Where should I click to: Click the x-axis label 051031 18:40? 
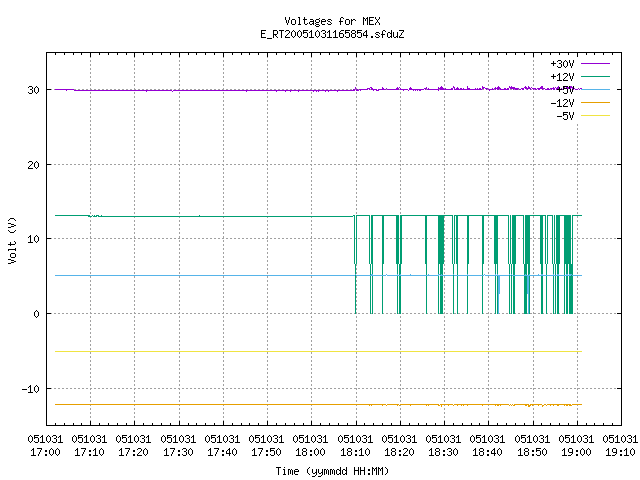(488, 446)
